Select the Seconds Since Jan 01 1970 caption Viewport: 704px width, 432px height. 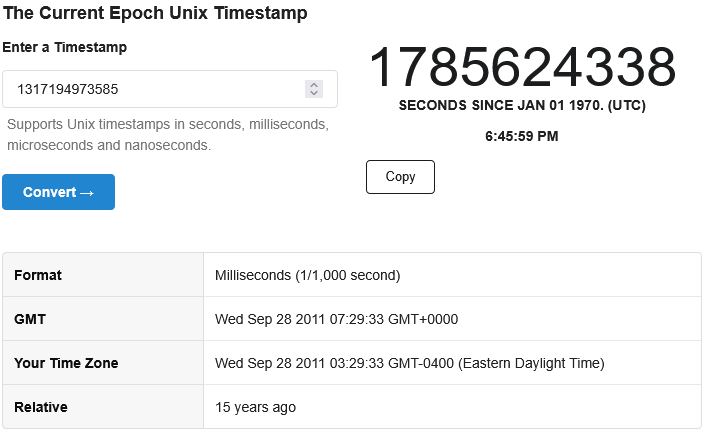click(x=522, y=106)
